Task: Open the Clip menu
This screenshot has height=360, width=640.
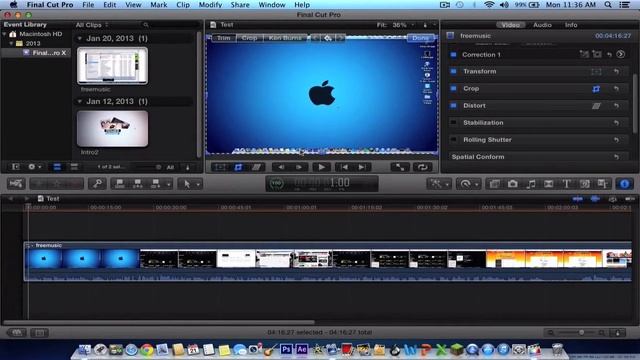Action: click(x=183, y=5)
